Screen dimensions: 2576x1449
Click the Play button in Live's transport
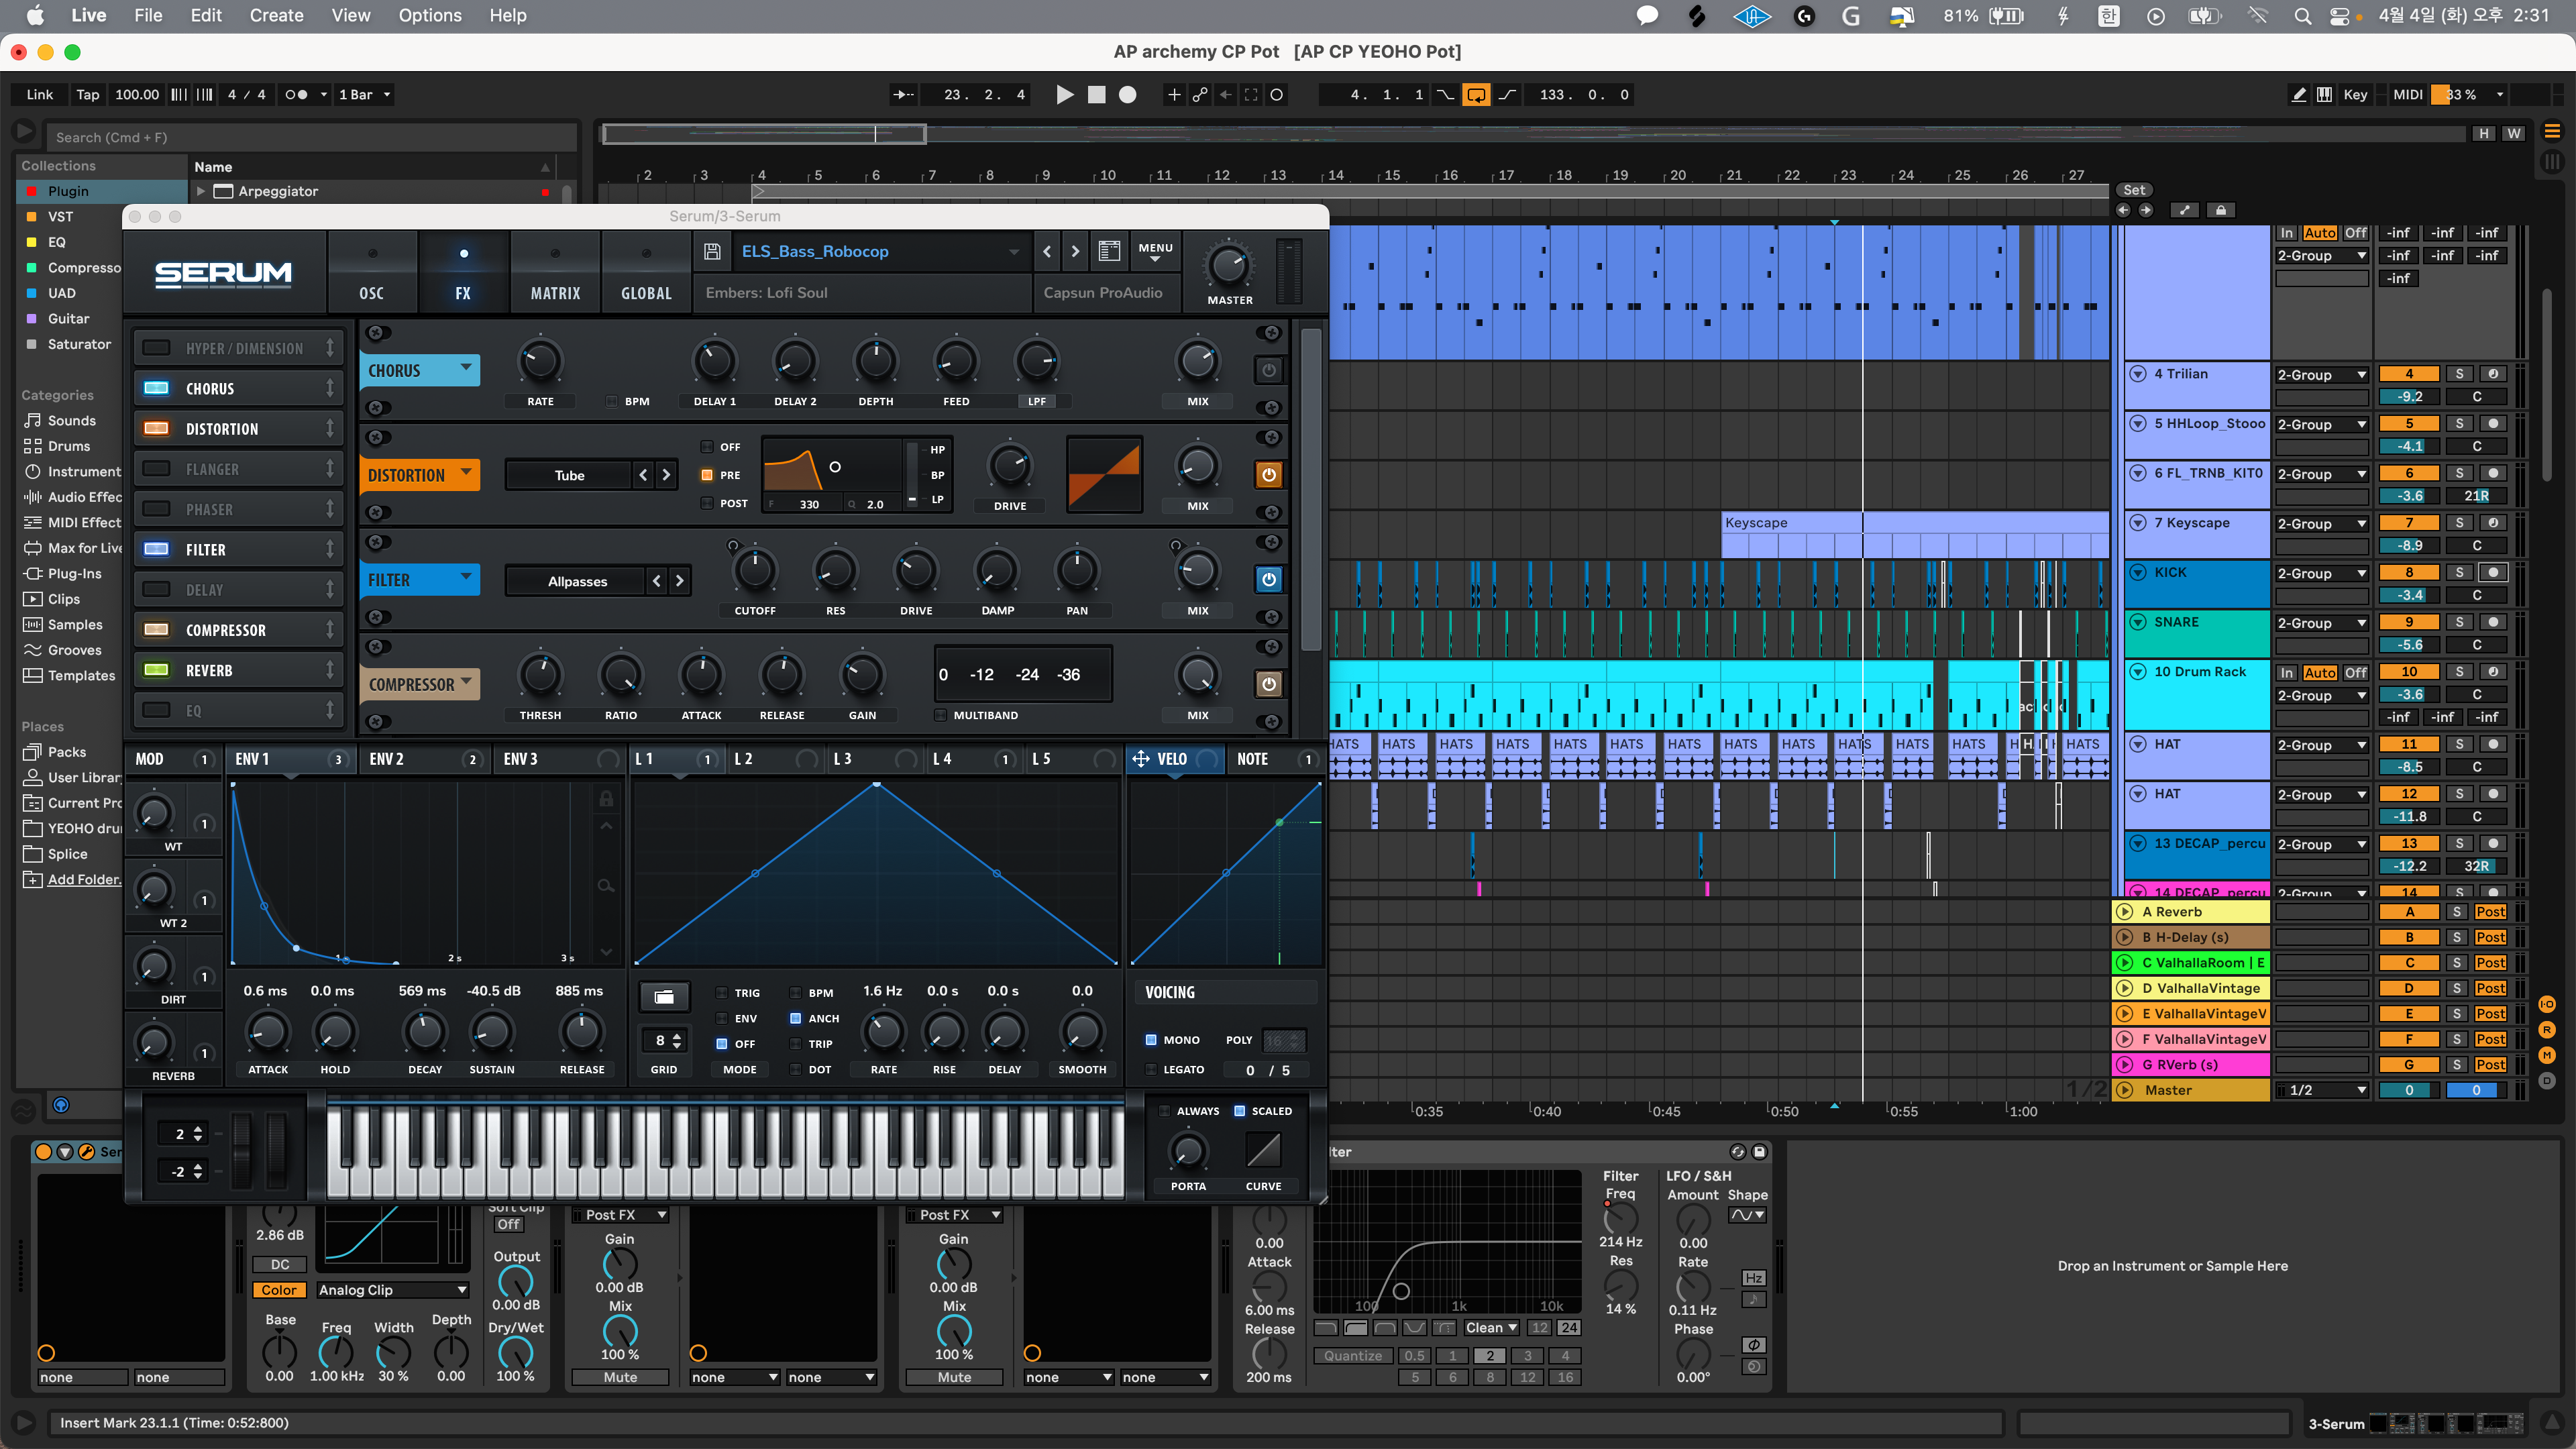tap(1065, 95)
